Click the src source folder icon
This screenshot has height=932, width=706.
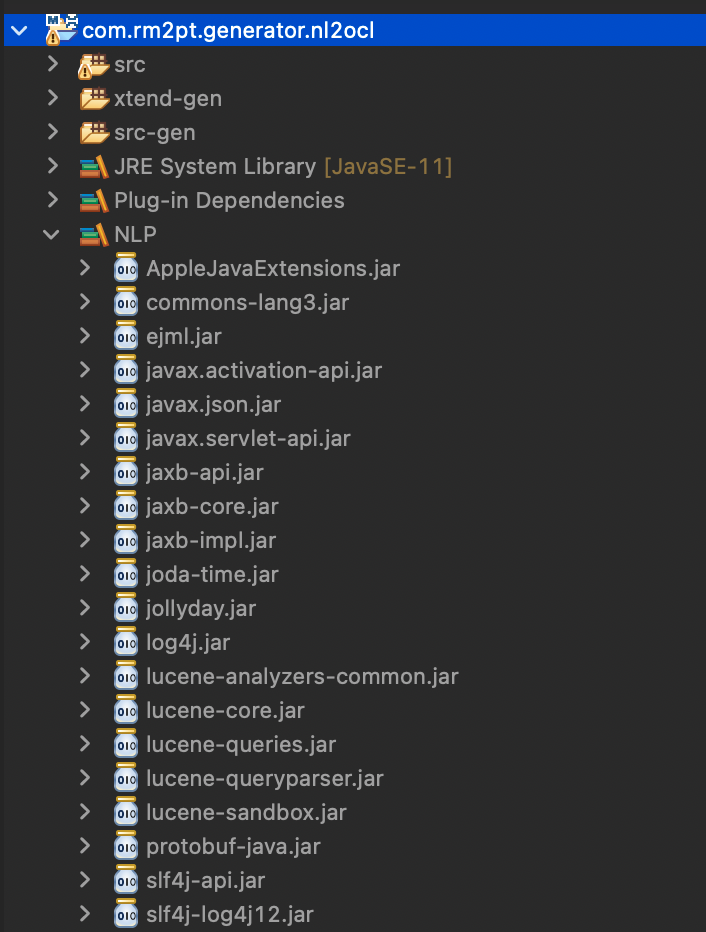pos(94,65)
